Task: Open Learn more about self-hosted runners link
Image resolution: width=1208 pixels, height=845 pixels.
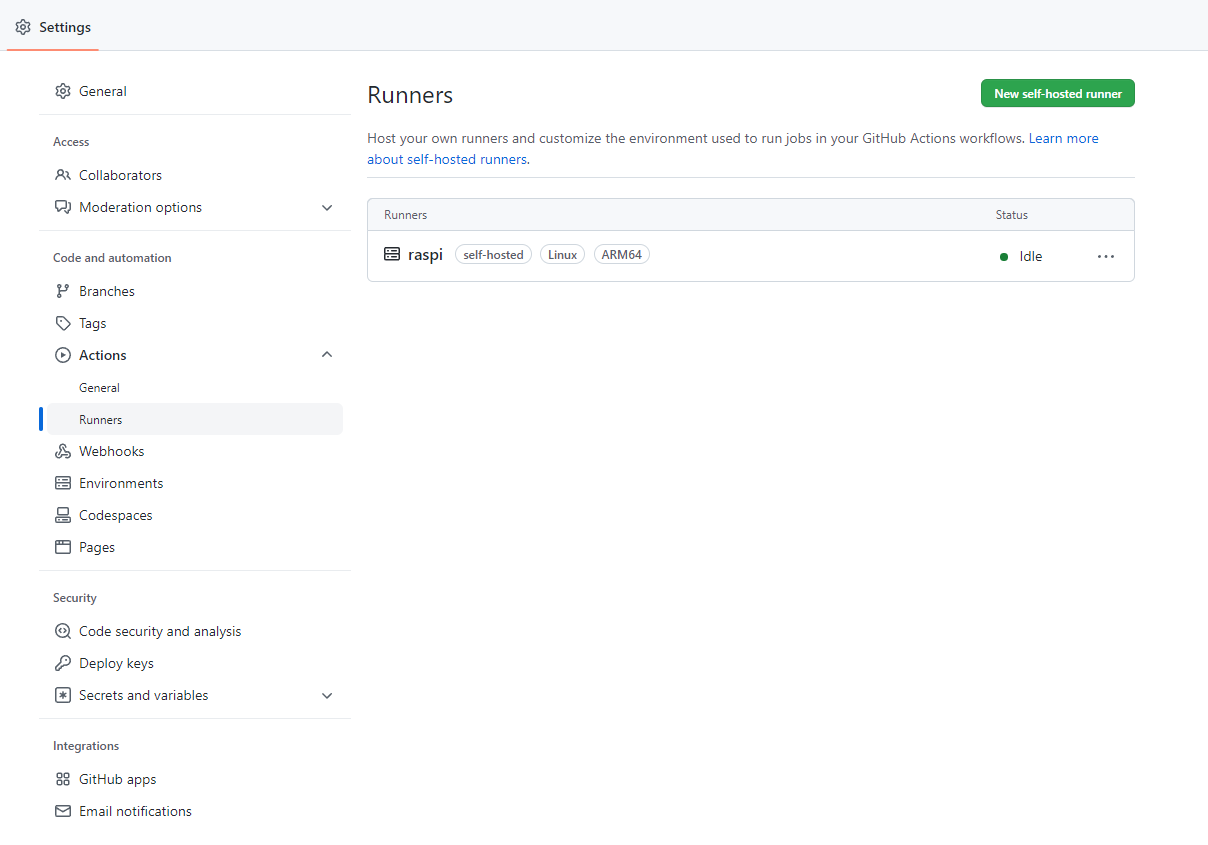Action: [1063, 138]
